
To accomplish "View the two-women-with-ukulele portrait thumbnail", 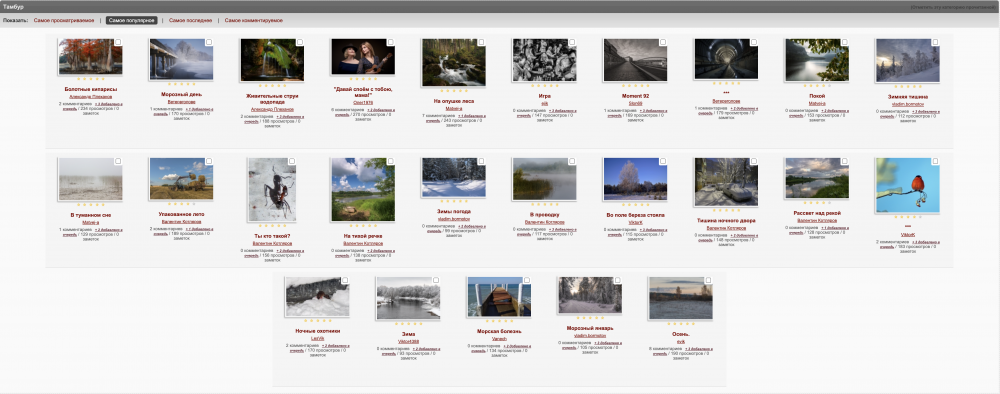I will 363,57.
